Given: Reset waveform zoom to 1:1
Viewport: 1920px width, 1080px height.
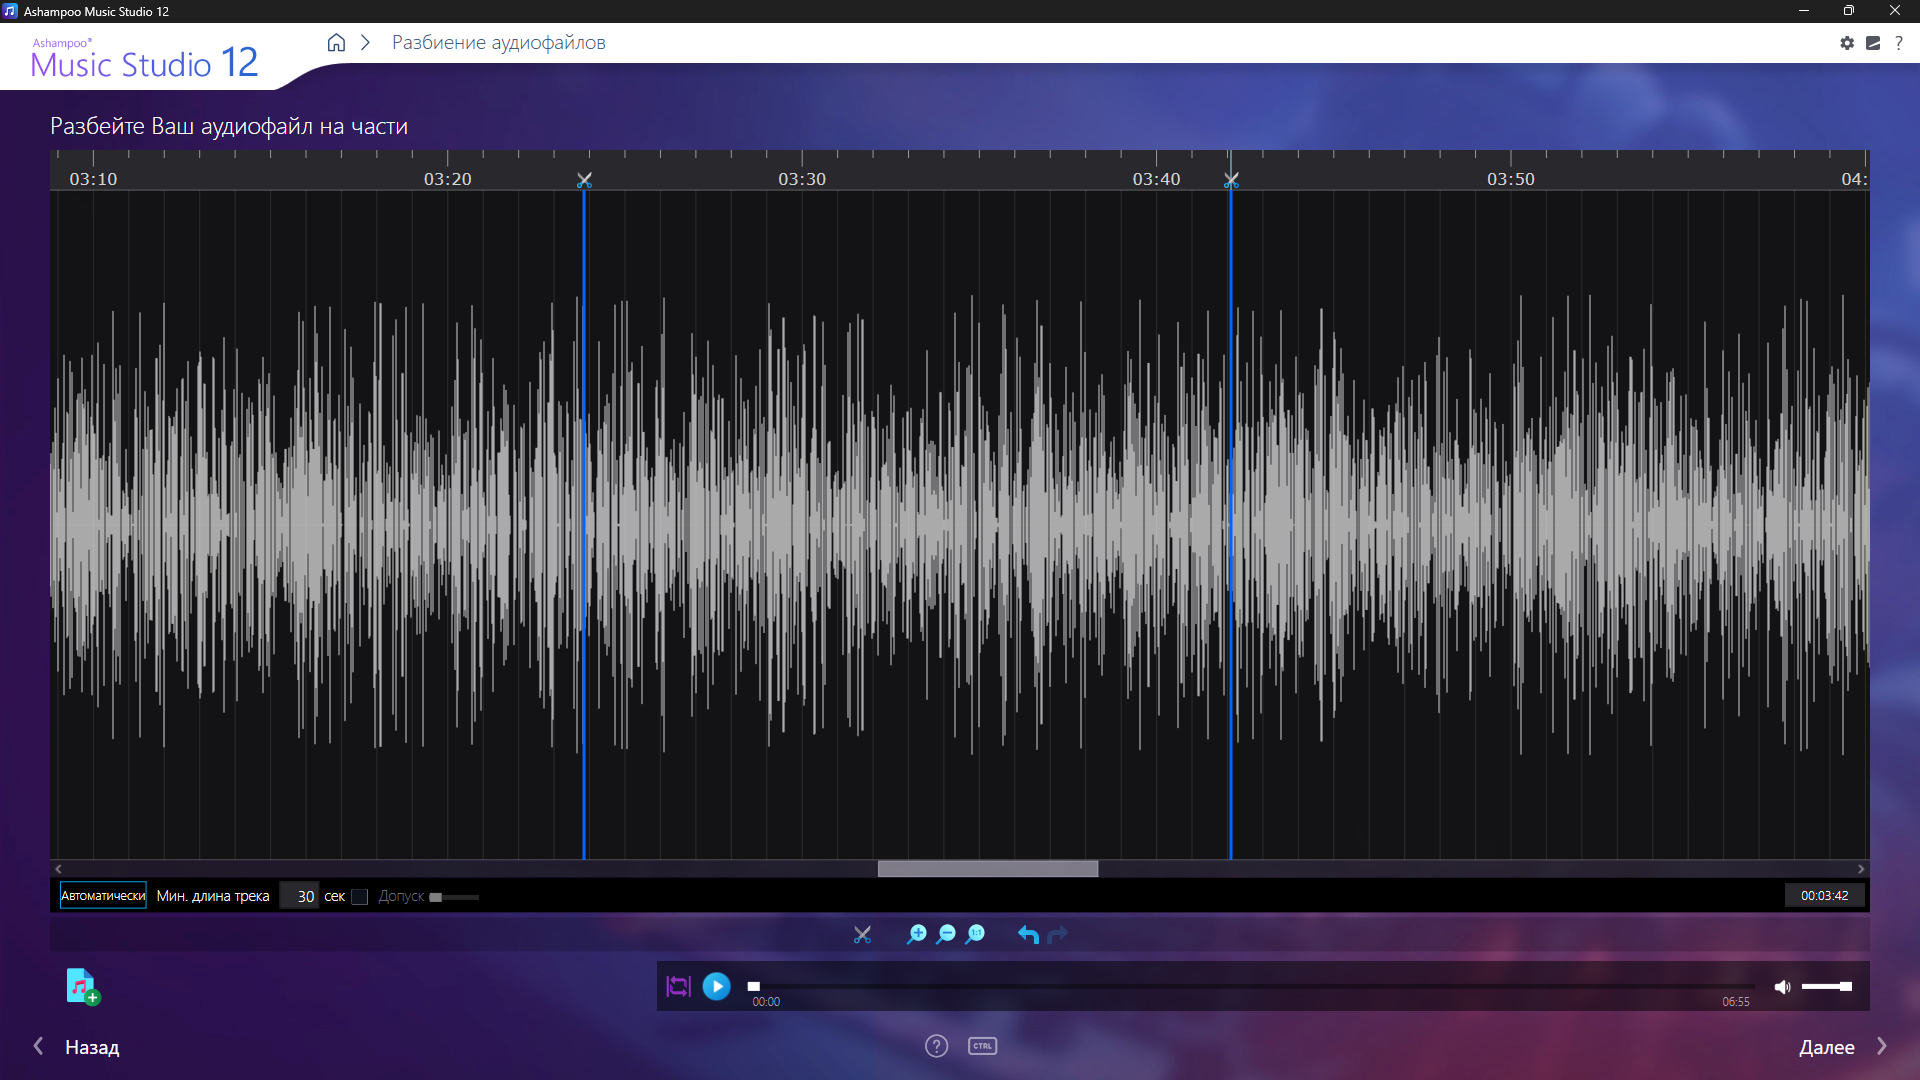Looking at the screenshot, I should [975, 934].
